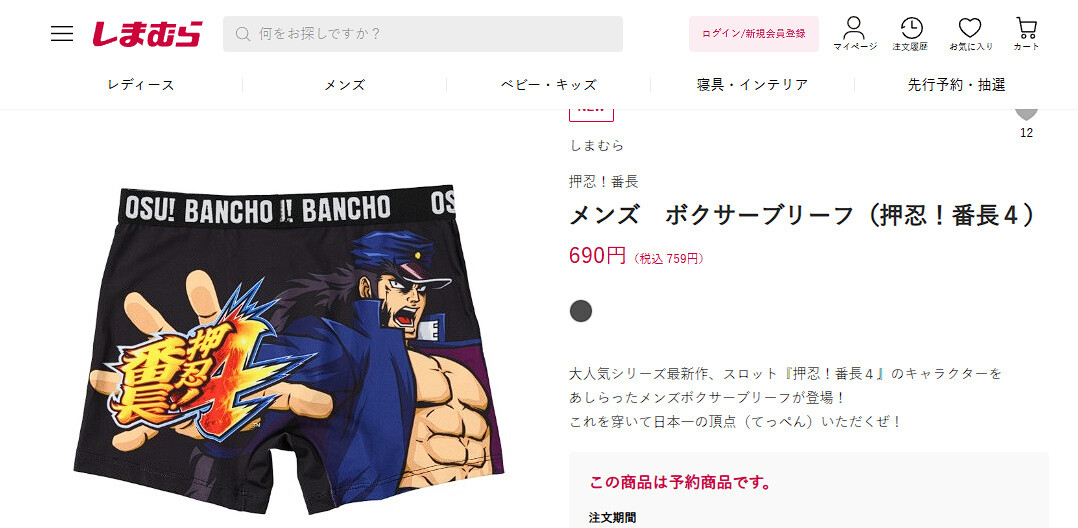
Task: Open 注文履歴 order history icon
Action: (910, 34)
